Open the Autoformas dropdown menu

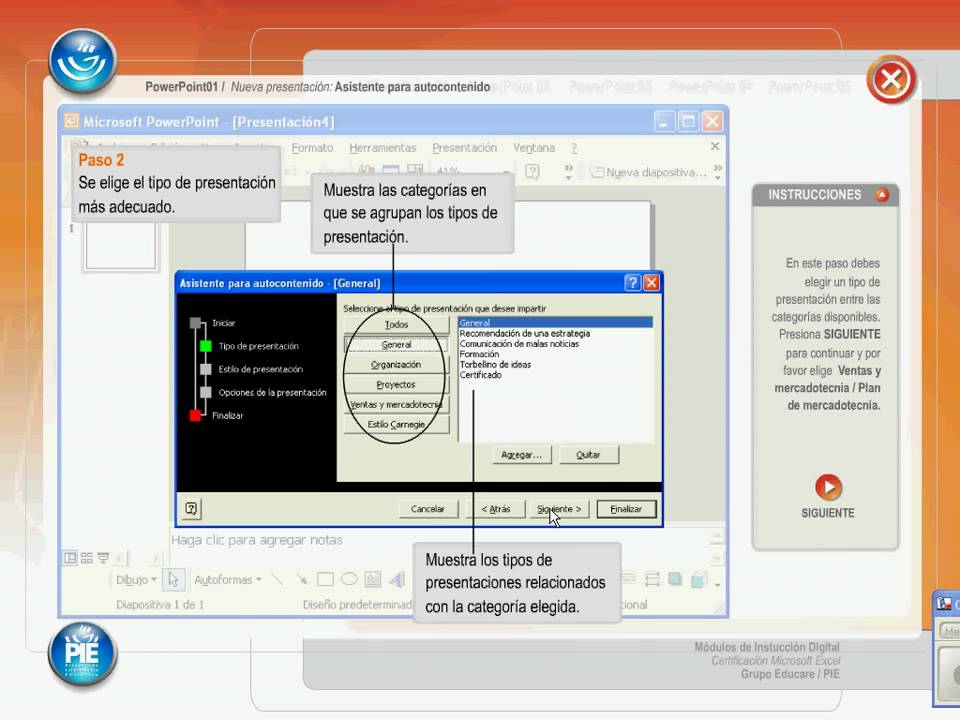228,579
